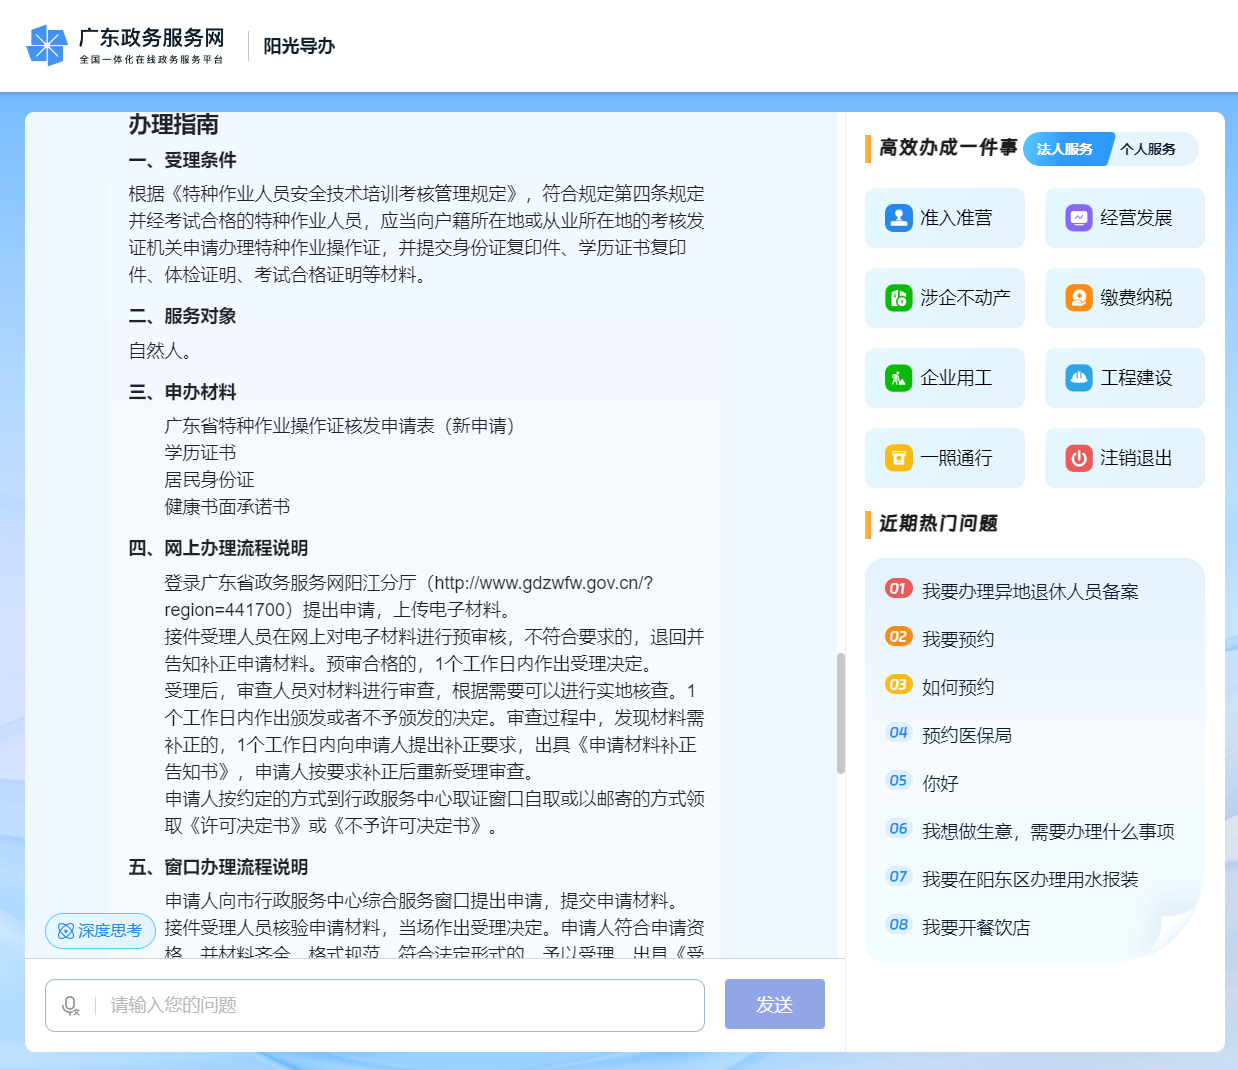This screenshot has width=1238, height=1070.
Task: Open 涉企不动产 services
Action: coord(944,297)
